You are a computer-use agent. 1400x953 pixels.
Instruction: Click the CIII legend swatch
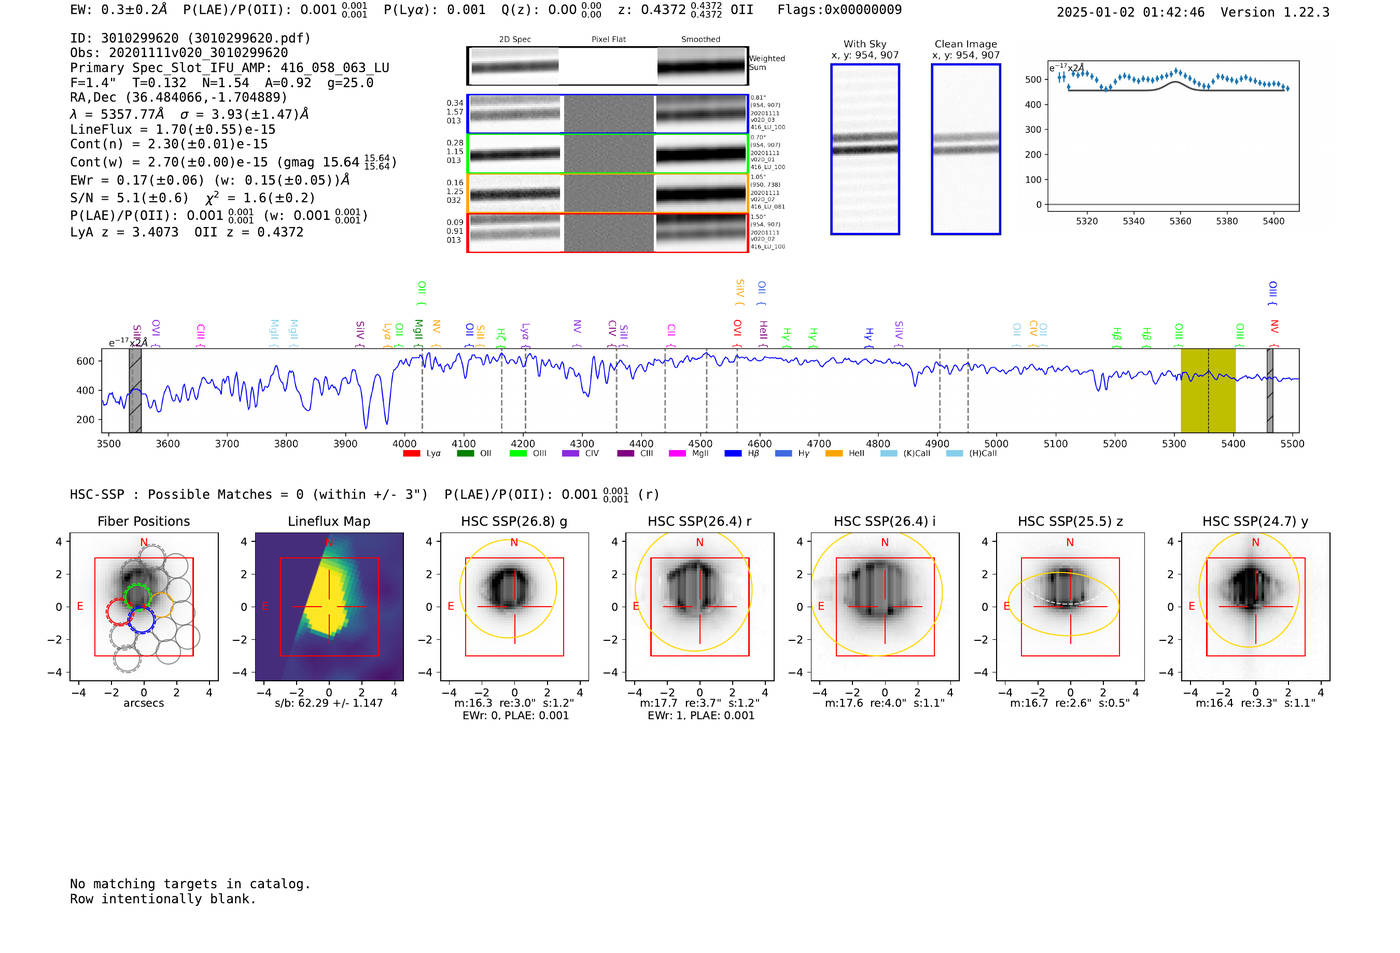[626, 454]
